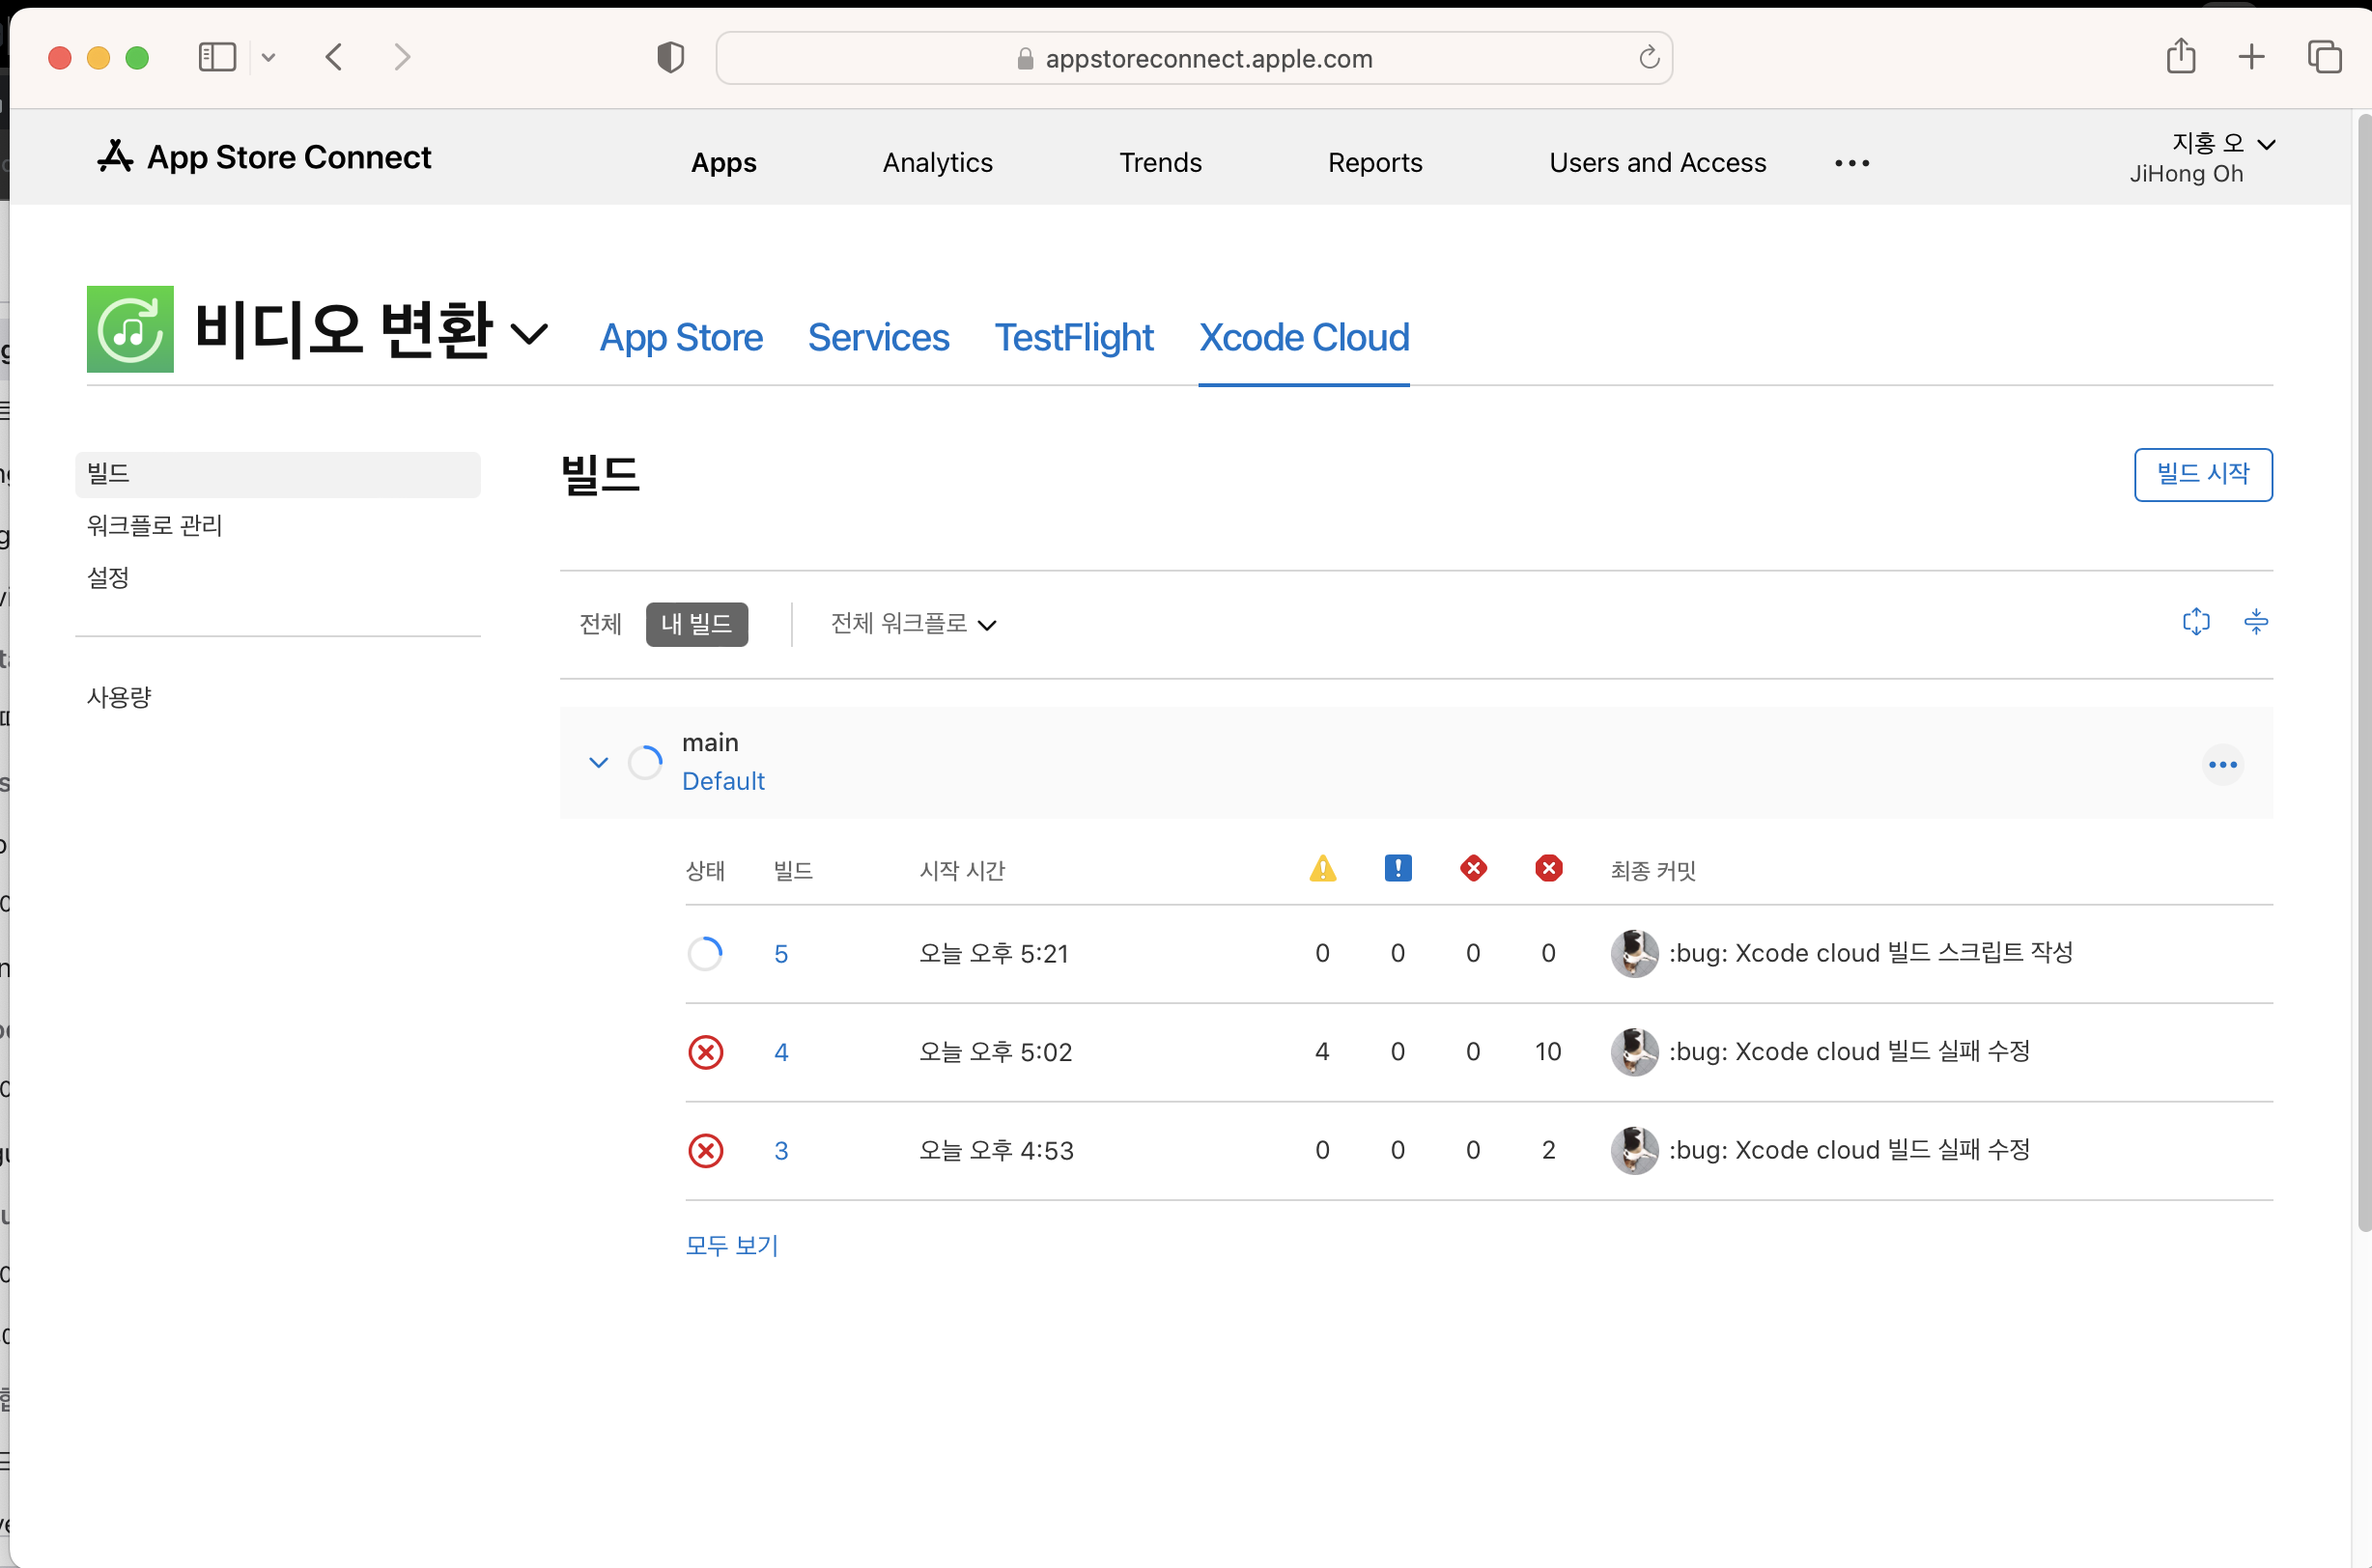
Task: Click the failed status icon of build 4
Action: 706,1052
